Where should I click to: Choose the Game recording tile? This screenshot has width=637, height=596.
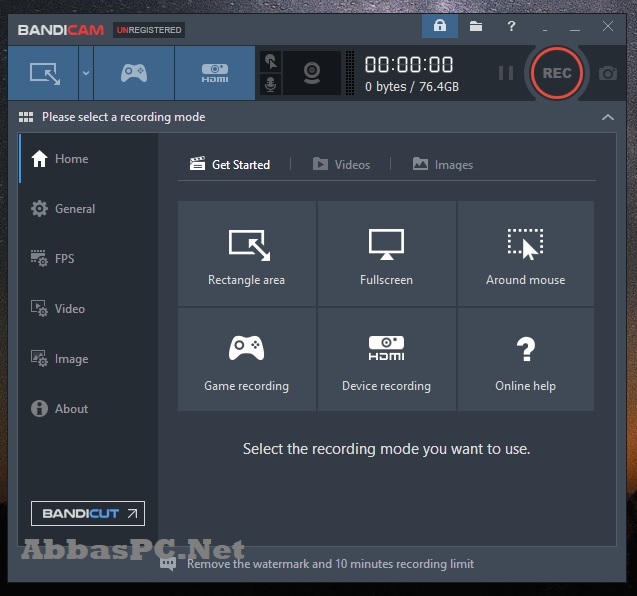coord(247,360)
